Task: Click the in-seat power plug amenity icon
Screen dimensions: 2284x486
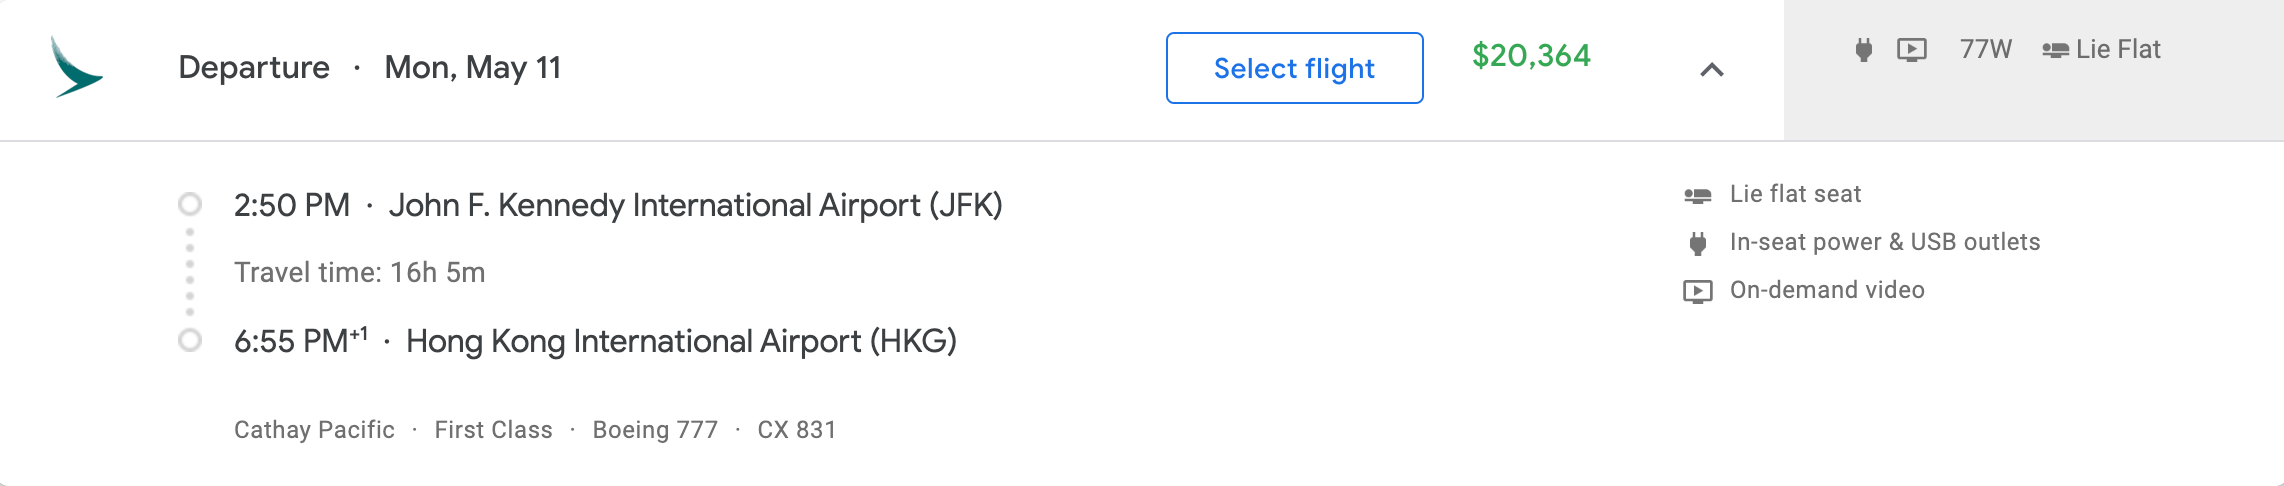Action: point(1697,243)
